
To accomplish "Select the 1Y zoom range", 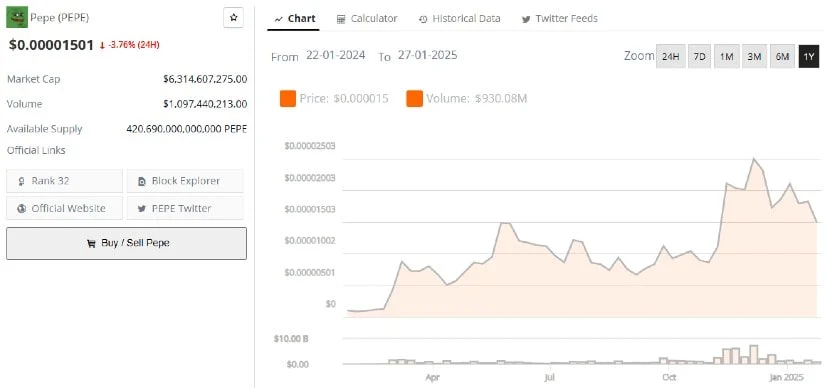I will tap(809, 56).
